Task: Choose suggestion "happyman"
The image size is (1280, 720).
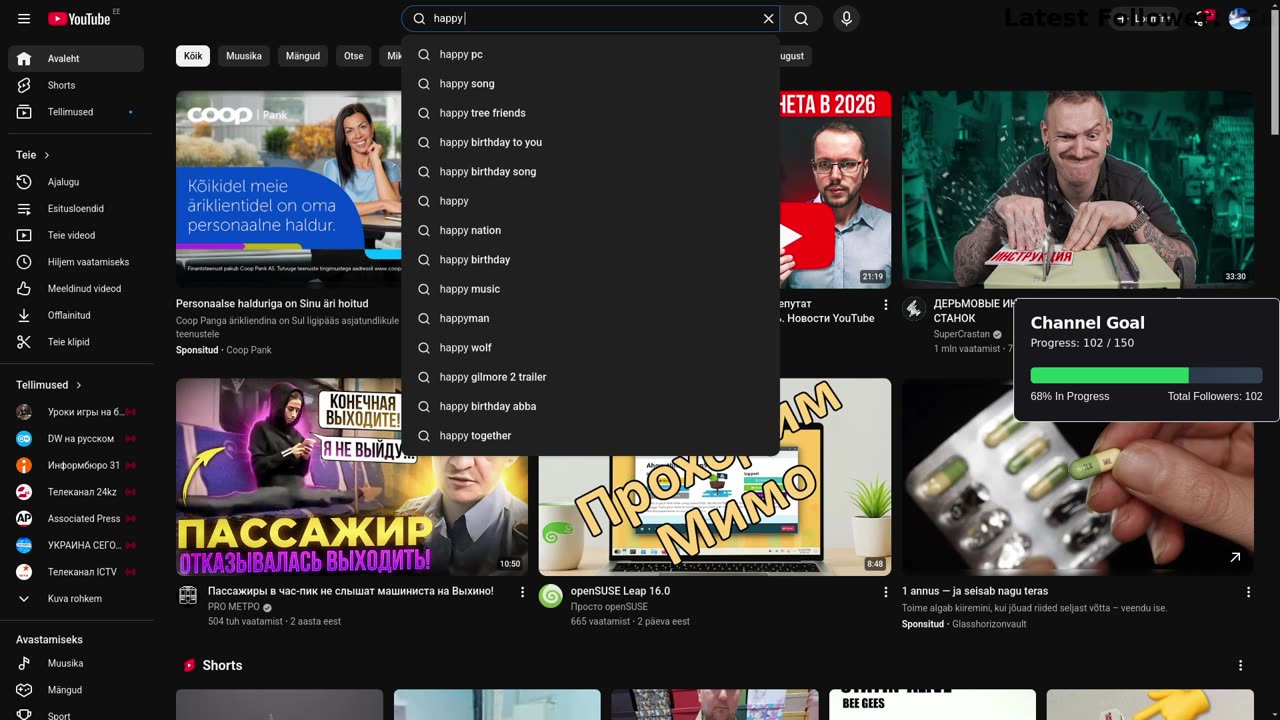Action: click(591, 319)
